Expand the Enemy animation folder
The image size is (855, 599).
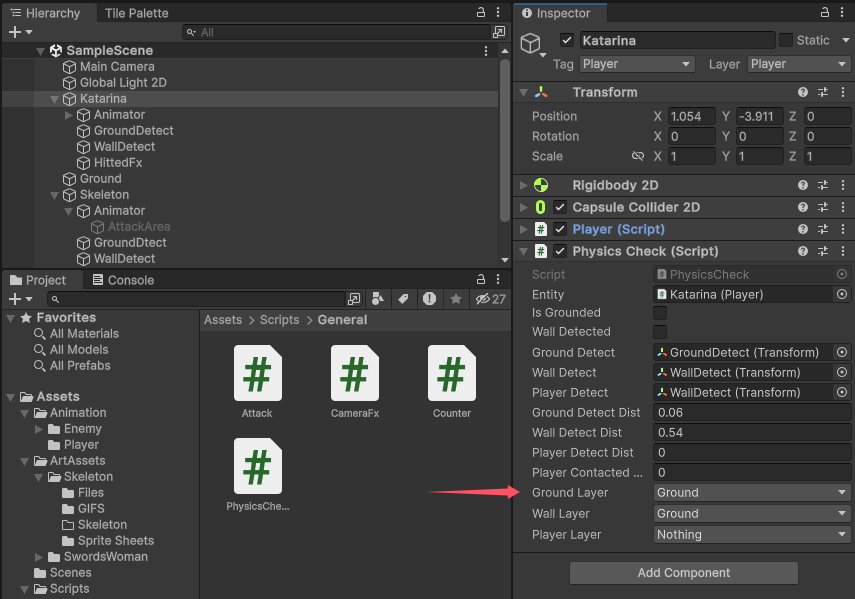[39, 429]
